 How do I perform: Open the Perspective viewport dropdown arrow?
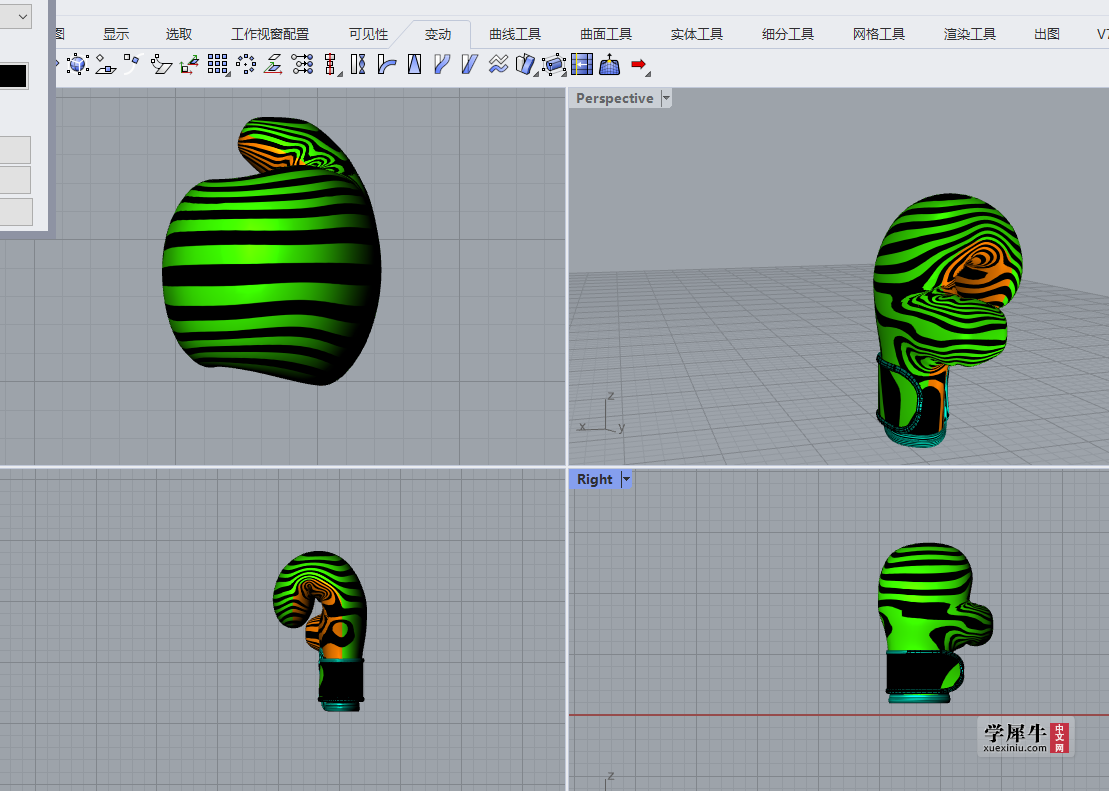tap(666, 98)
